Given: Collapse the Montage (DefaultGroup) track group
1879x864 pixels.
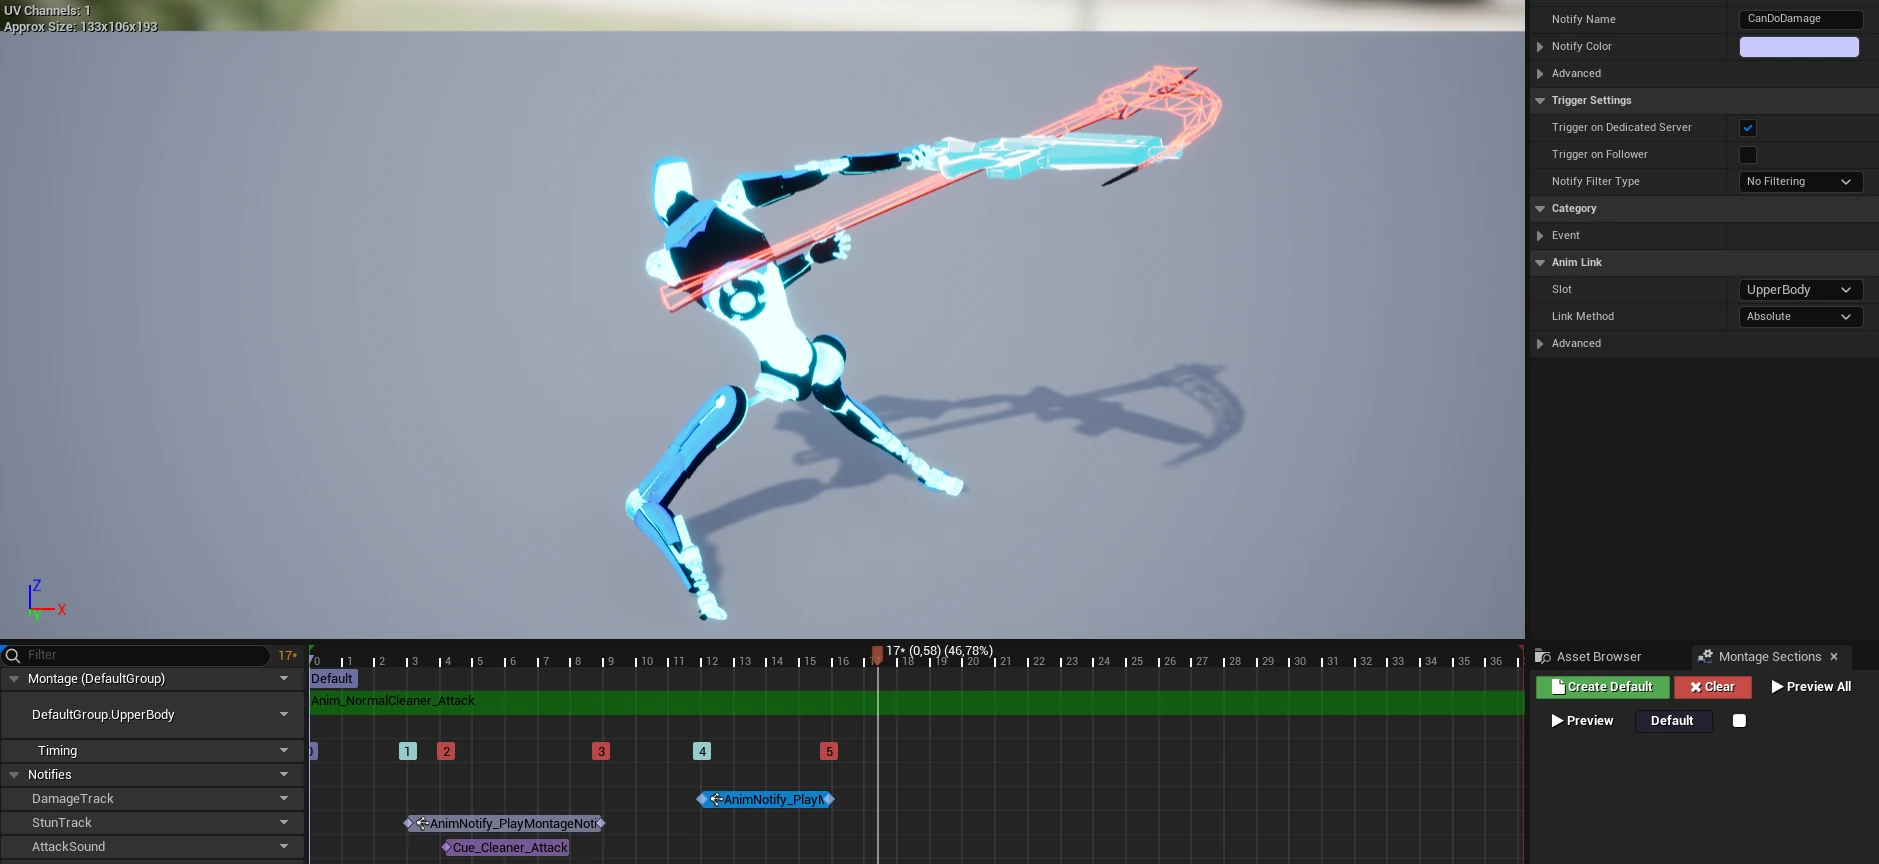Looking at the screenshot, I should click(x=14, y=679).
